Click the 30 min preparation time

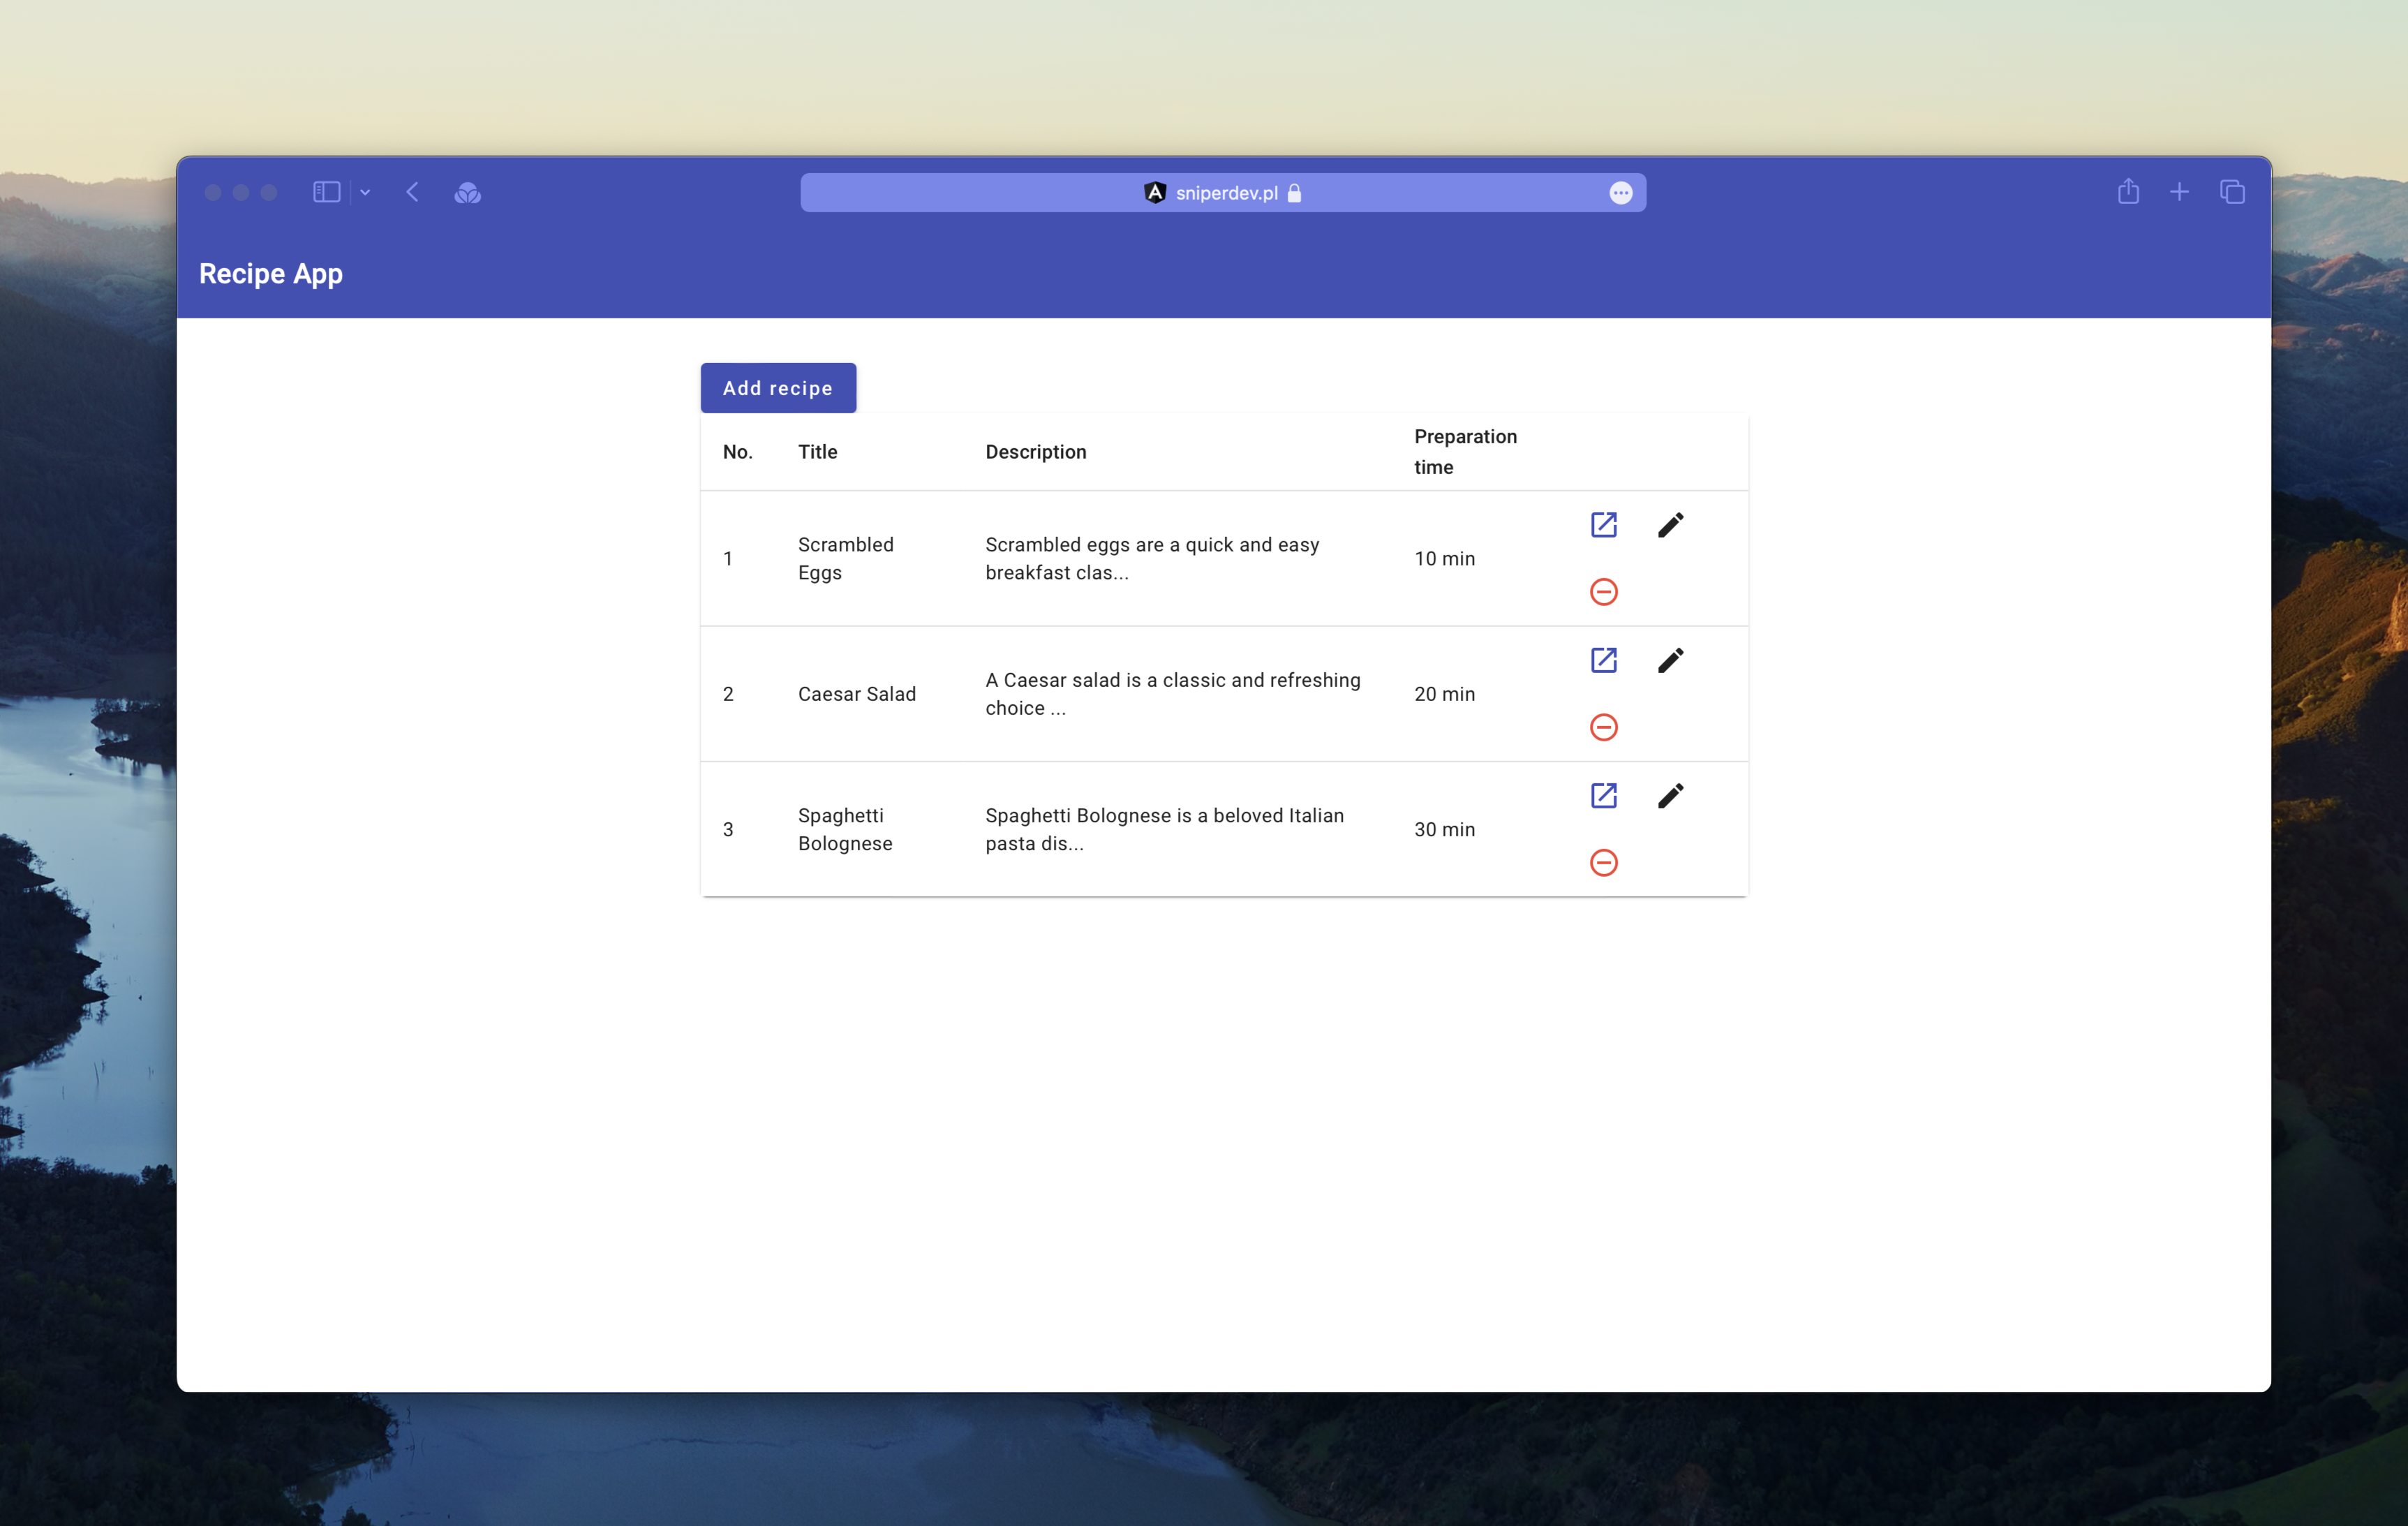point(1444,830)
